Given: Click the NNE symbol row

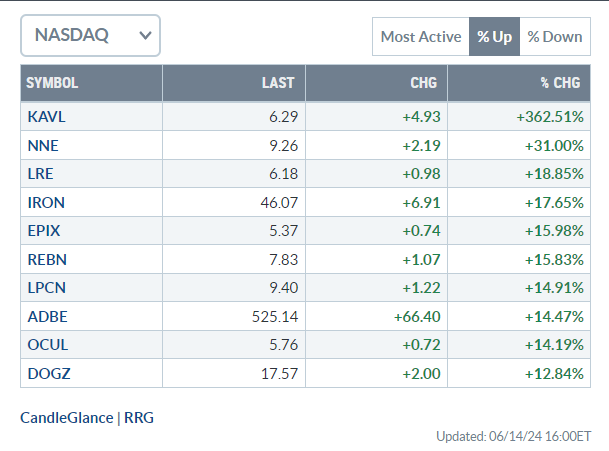Looking at the screenshot, I should click(42, 145).
